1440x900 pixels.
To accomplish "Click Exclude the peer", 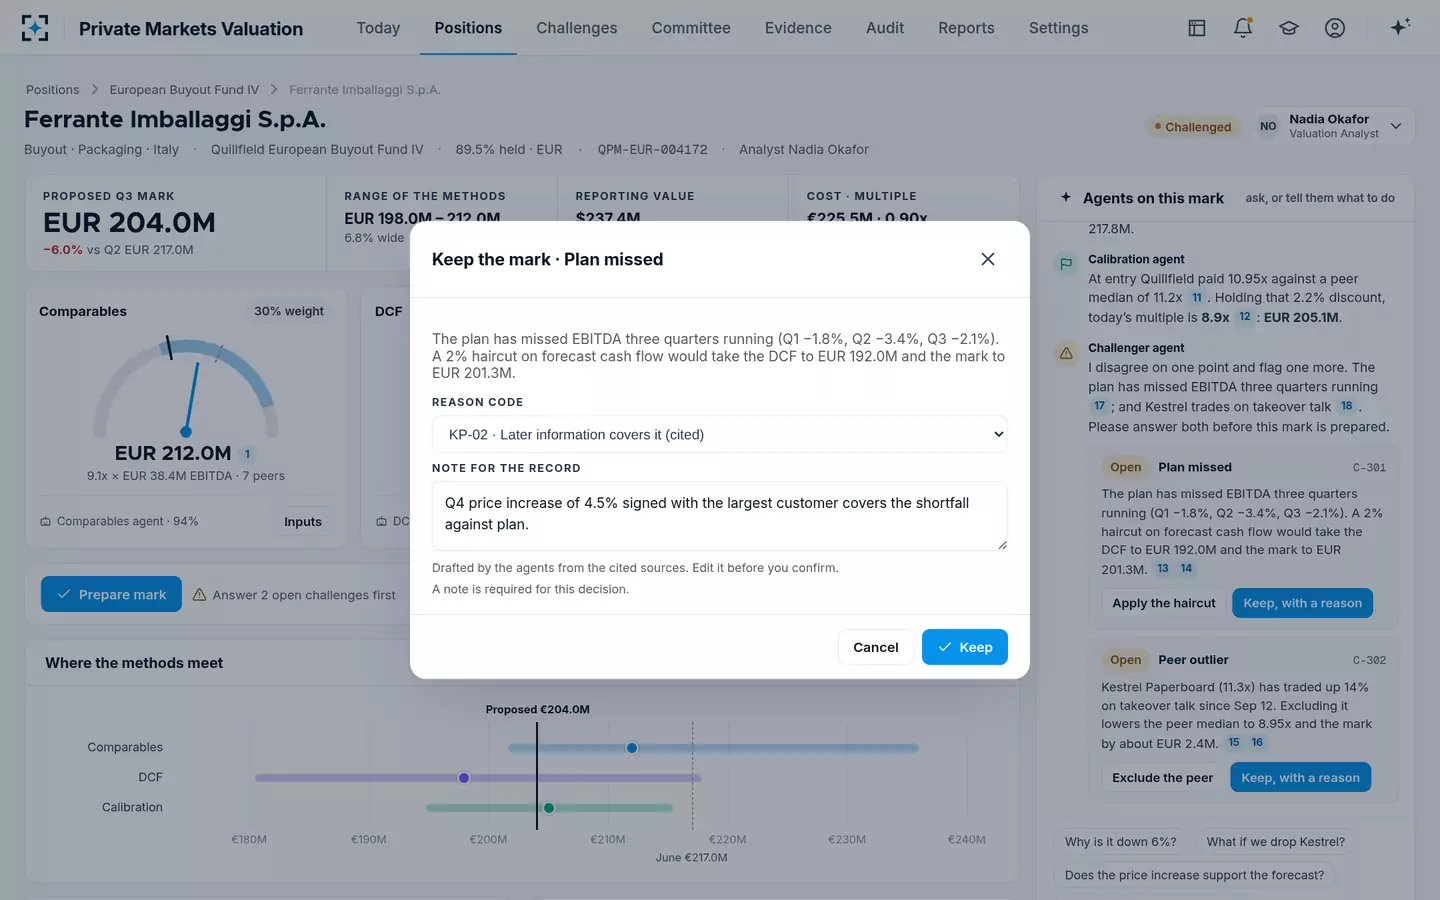I will pyautogui.click(x=1163, y=778).
